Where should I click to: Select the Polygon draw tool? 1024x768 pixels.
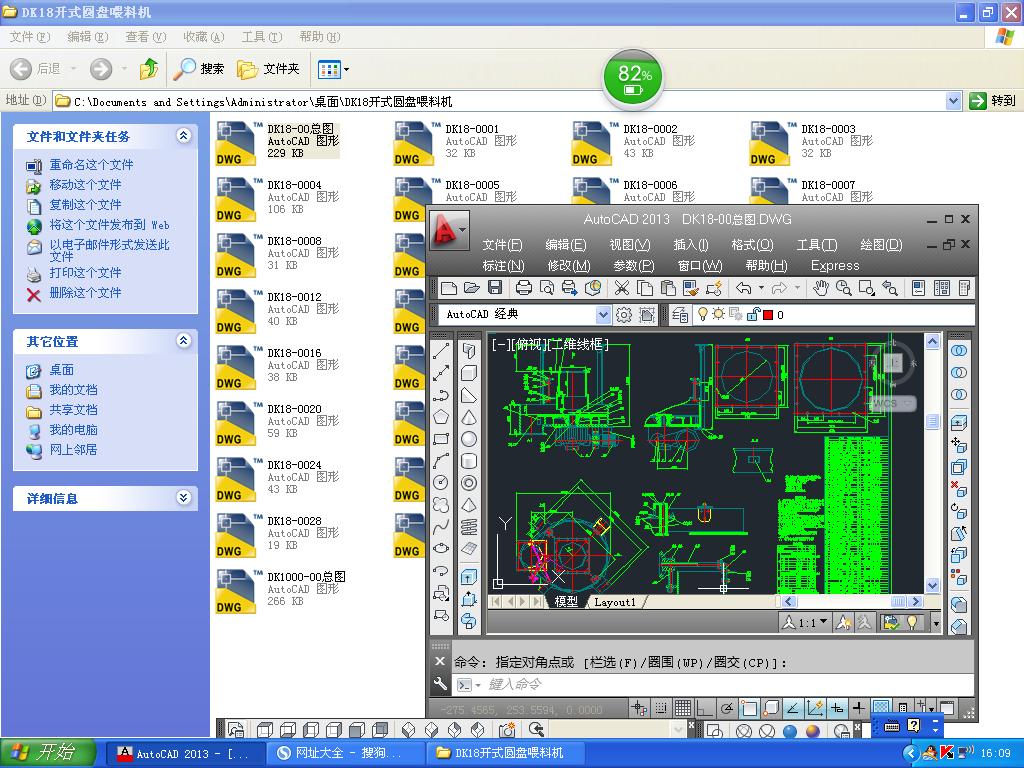[x=441, y=417]
